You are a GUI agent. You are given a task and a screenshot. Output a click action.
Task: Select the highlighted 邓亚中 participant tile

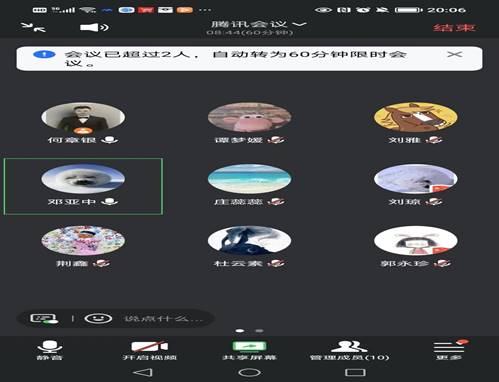coord(83,186)
